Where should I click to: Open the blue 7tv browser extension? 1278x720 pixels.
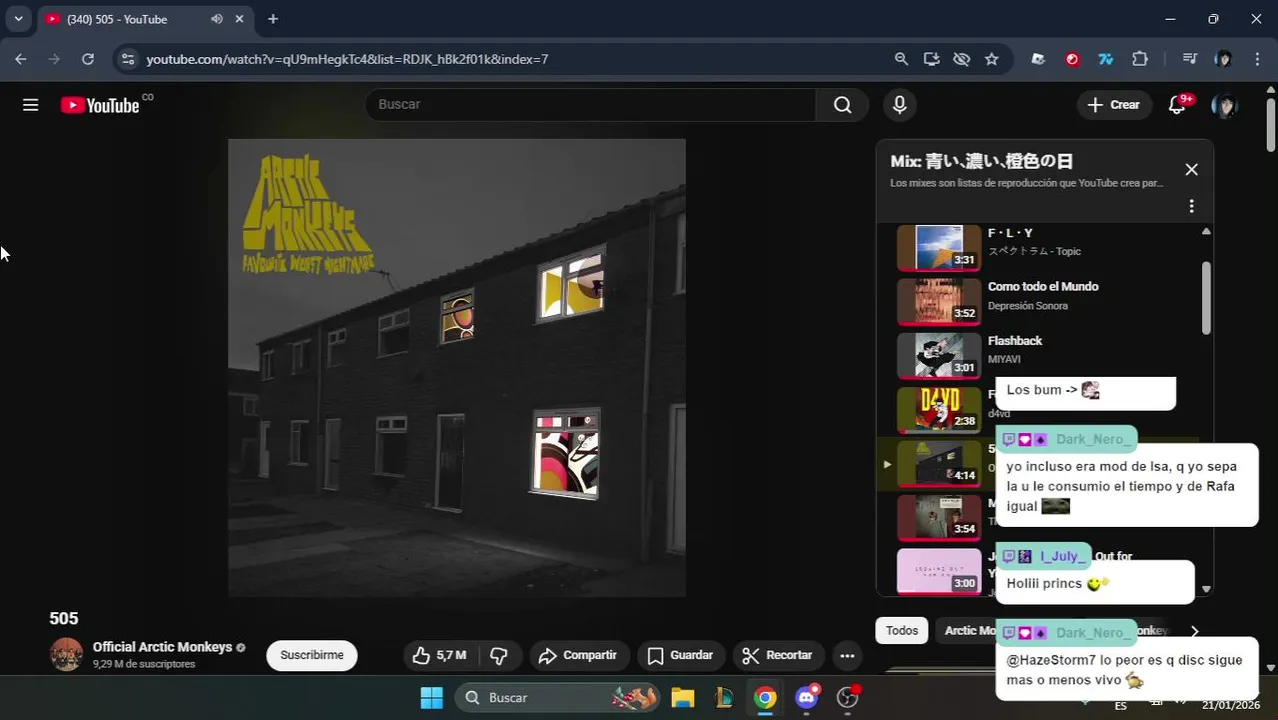tap(1106, 59)
